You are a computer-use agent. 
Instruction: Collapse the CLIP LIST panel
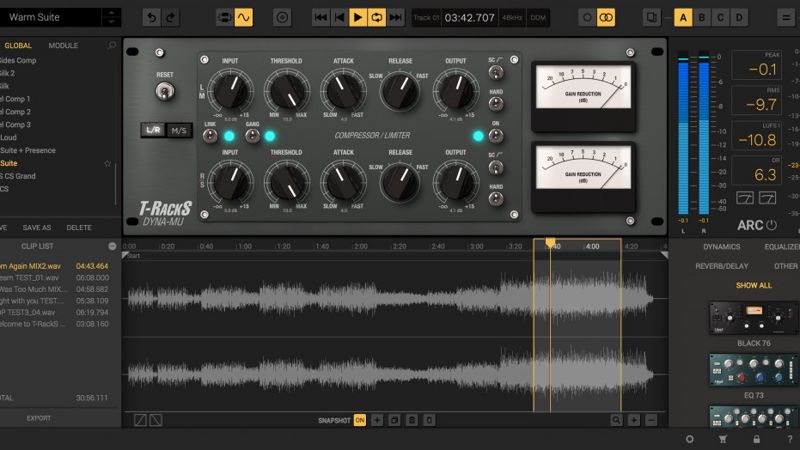pyautogui.click(x=112, y=246)
